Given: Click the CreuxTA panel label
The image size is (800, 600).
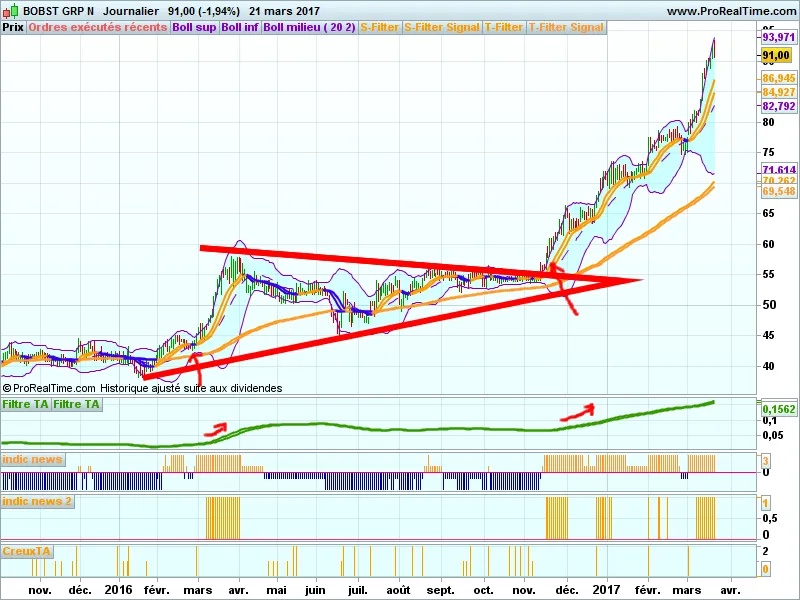Looking at the screenshot, I should tap(27, 551).
